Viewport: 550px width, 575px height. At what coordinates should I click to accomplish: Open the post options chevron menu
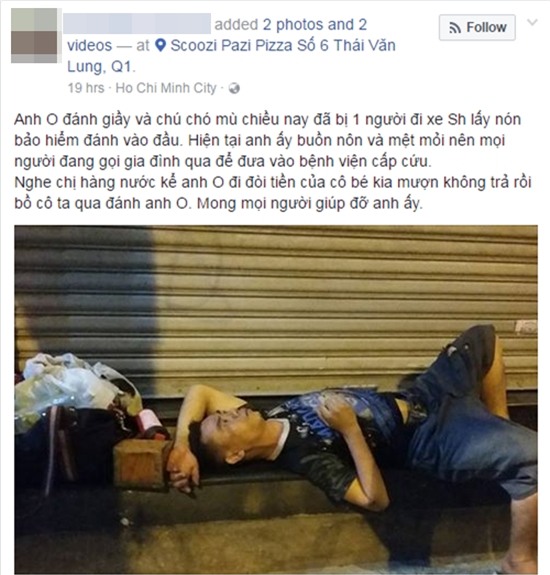[x=532, y=22]
